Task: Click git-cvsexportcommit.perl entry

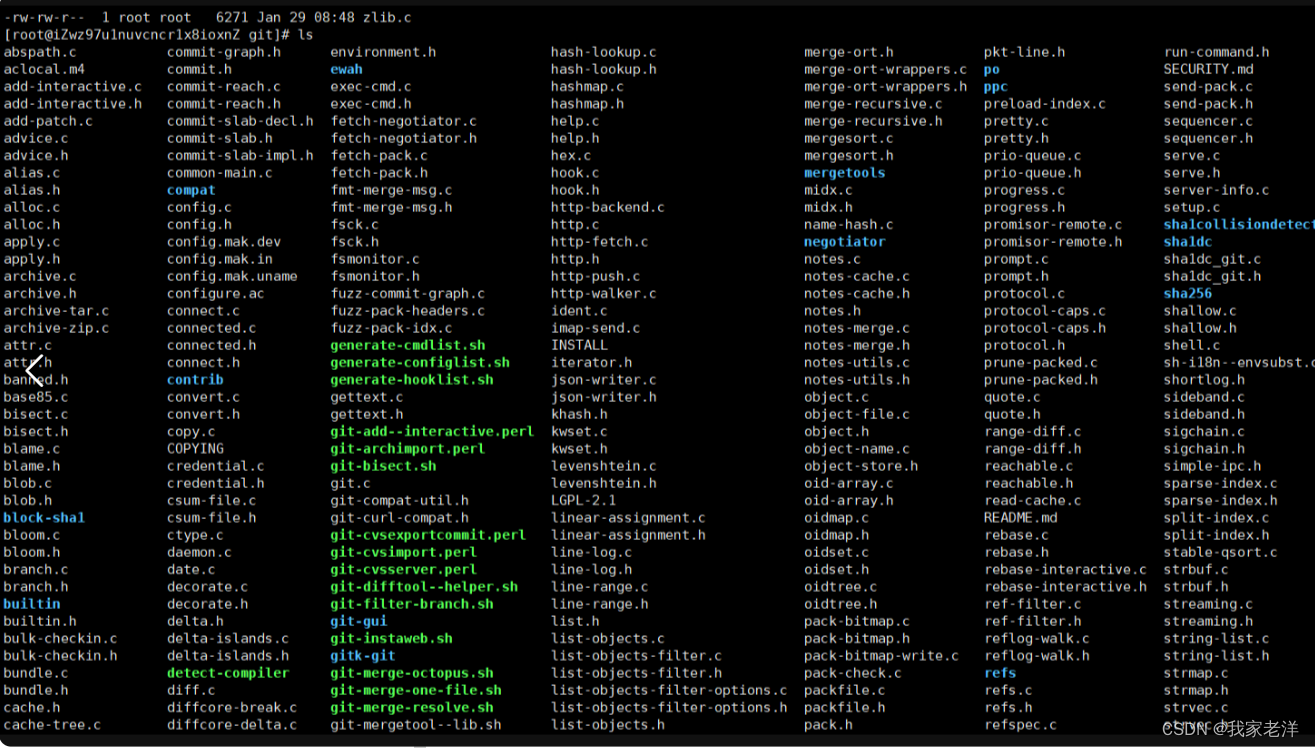Action: point(428,535)
